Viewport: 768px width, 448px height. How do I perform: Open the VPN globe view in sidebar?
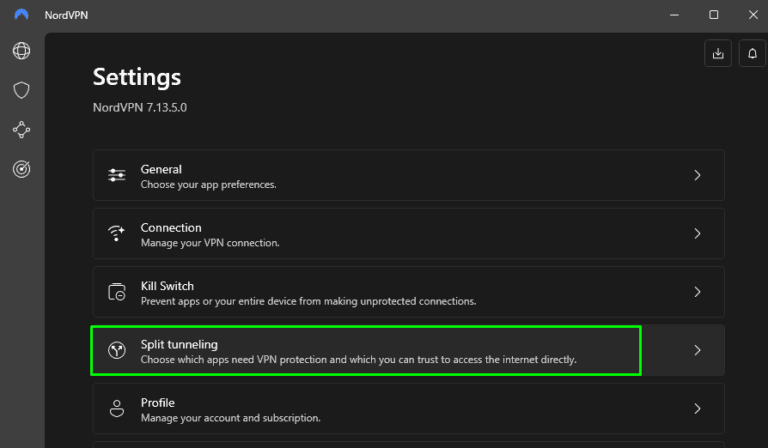coord(21,51)
